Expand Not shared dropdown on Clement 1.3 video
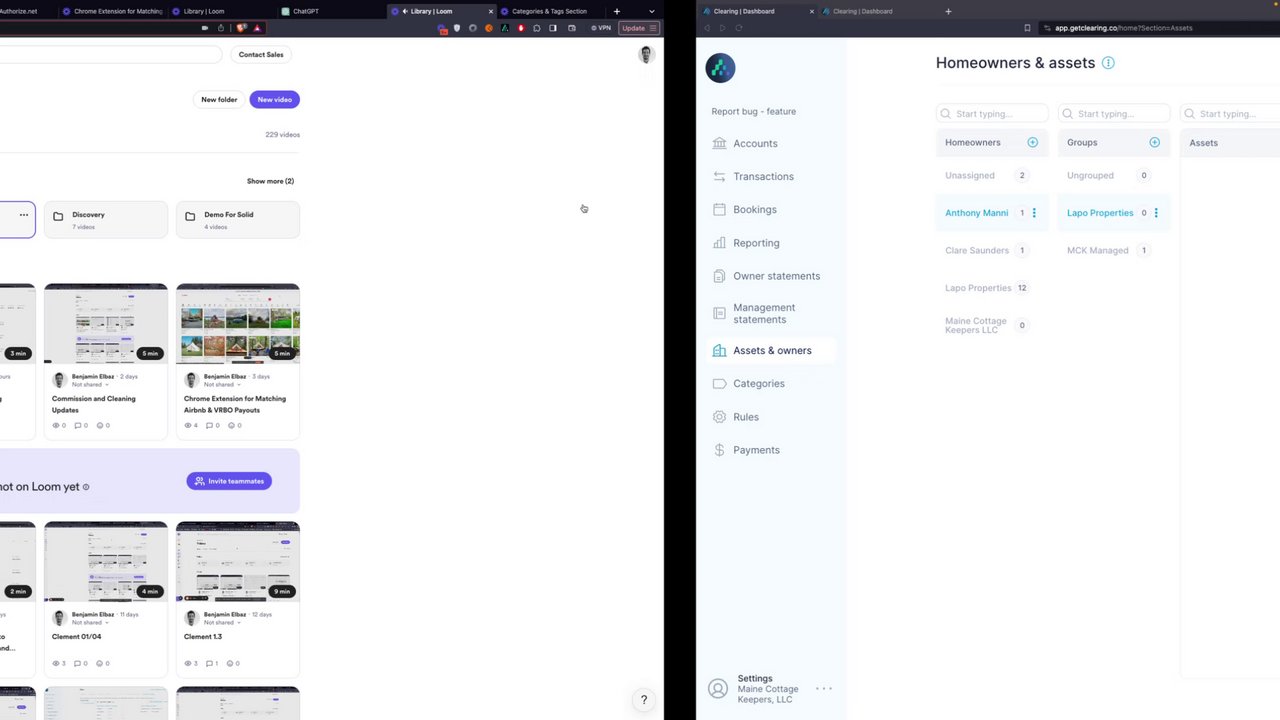 [221, 622]
